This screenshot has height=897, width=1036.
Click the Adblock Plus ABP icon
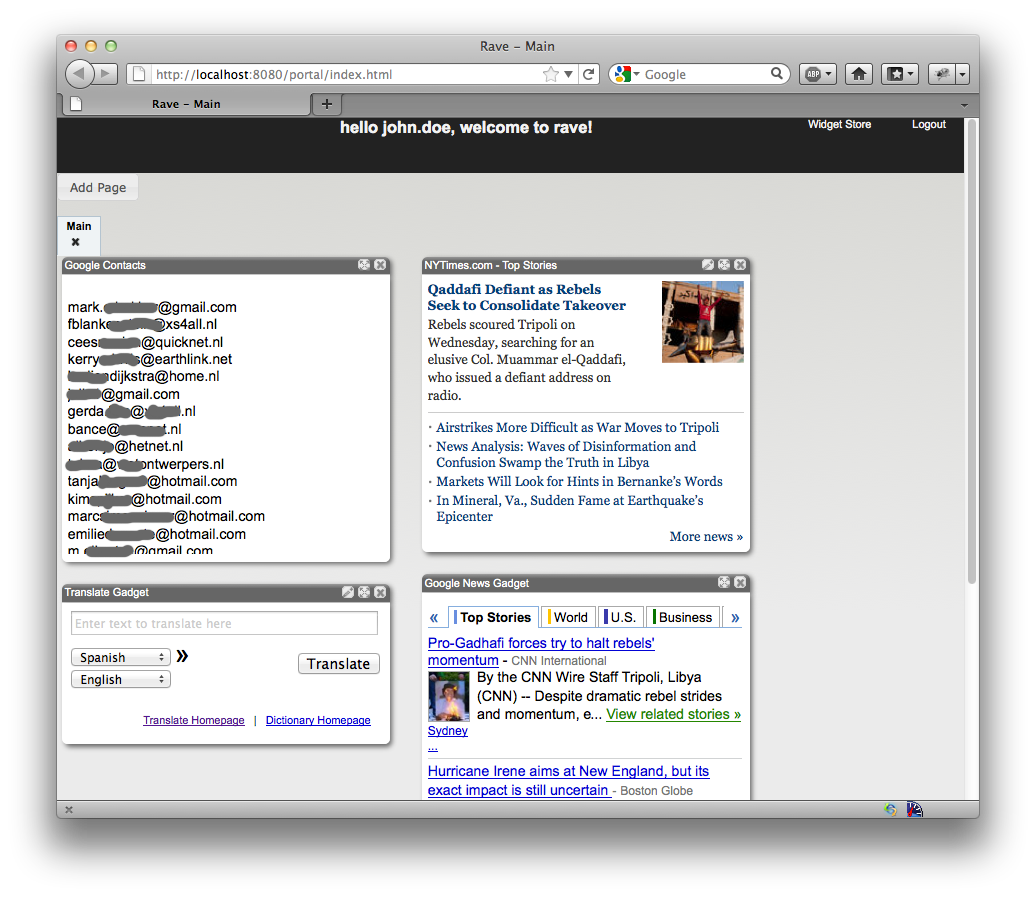click(817, 74)
